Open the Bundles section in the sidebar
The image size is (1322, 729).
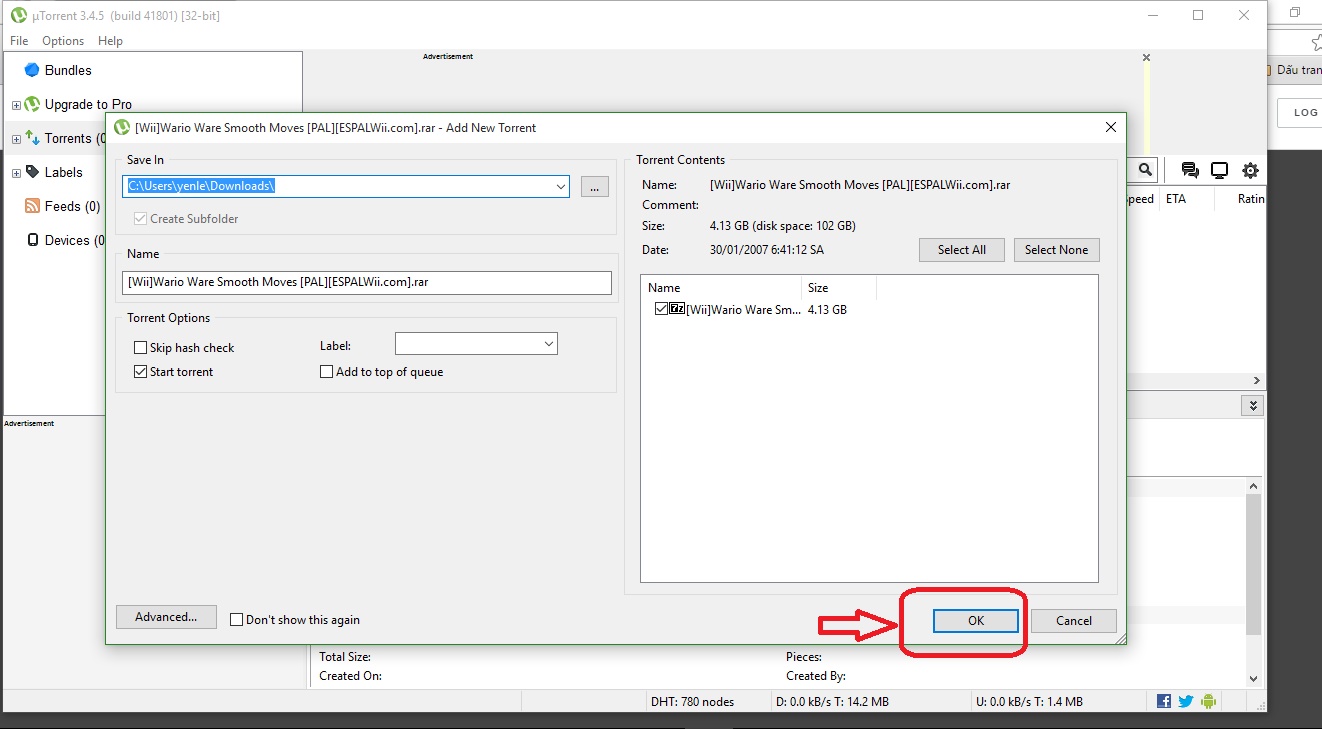tap(68, 70)
